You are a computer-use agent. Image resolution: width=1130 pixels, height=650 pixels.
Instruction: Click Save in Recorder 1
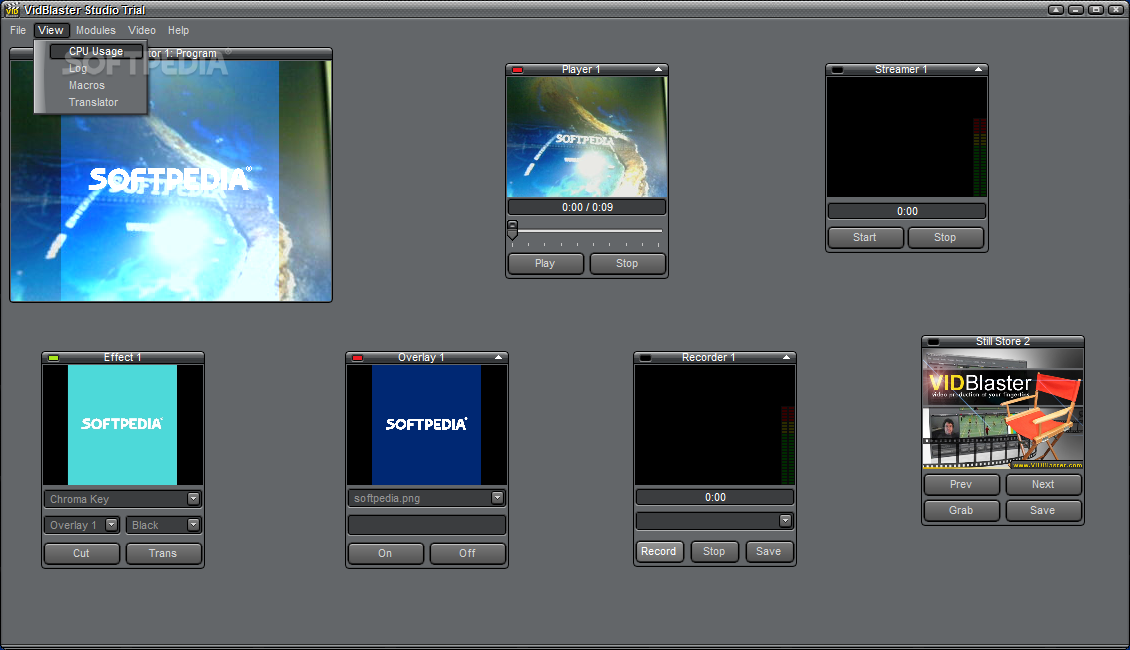tap(769, 551)
